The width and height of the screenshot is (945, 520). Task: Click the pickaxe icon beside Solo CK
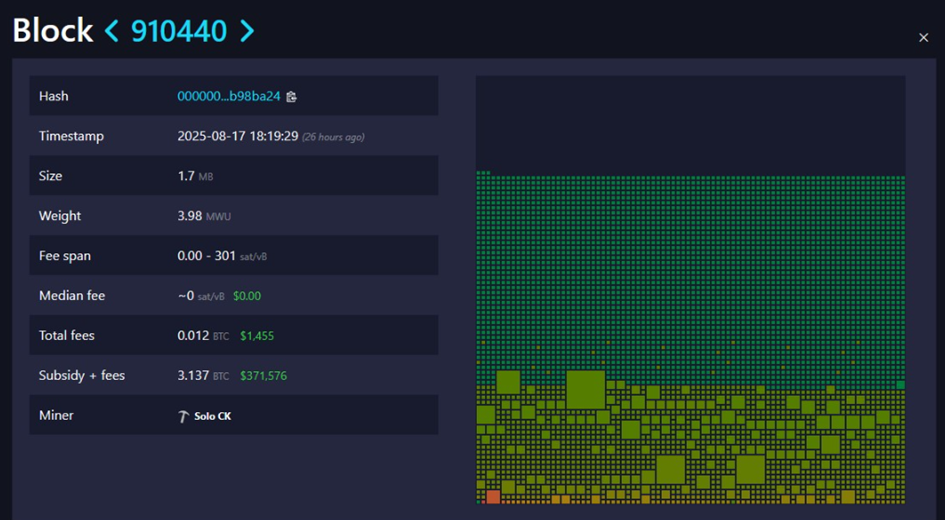(x=183, y=416)
